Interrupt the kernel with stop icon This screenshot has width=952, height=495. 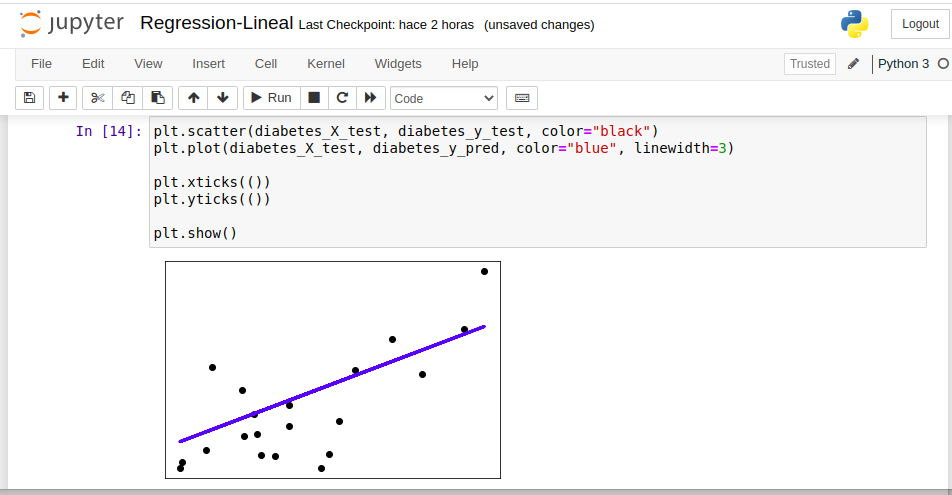coord(314,98)
